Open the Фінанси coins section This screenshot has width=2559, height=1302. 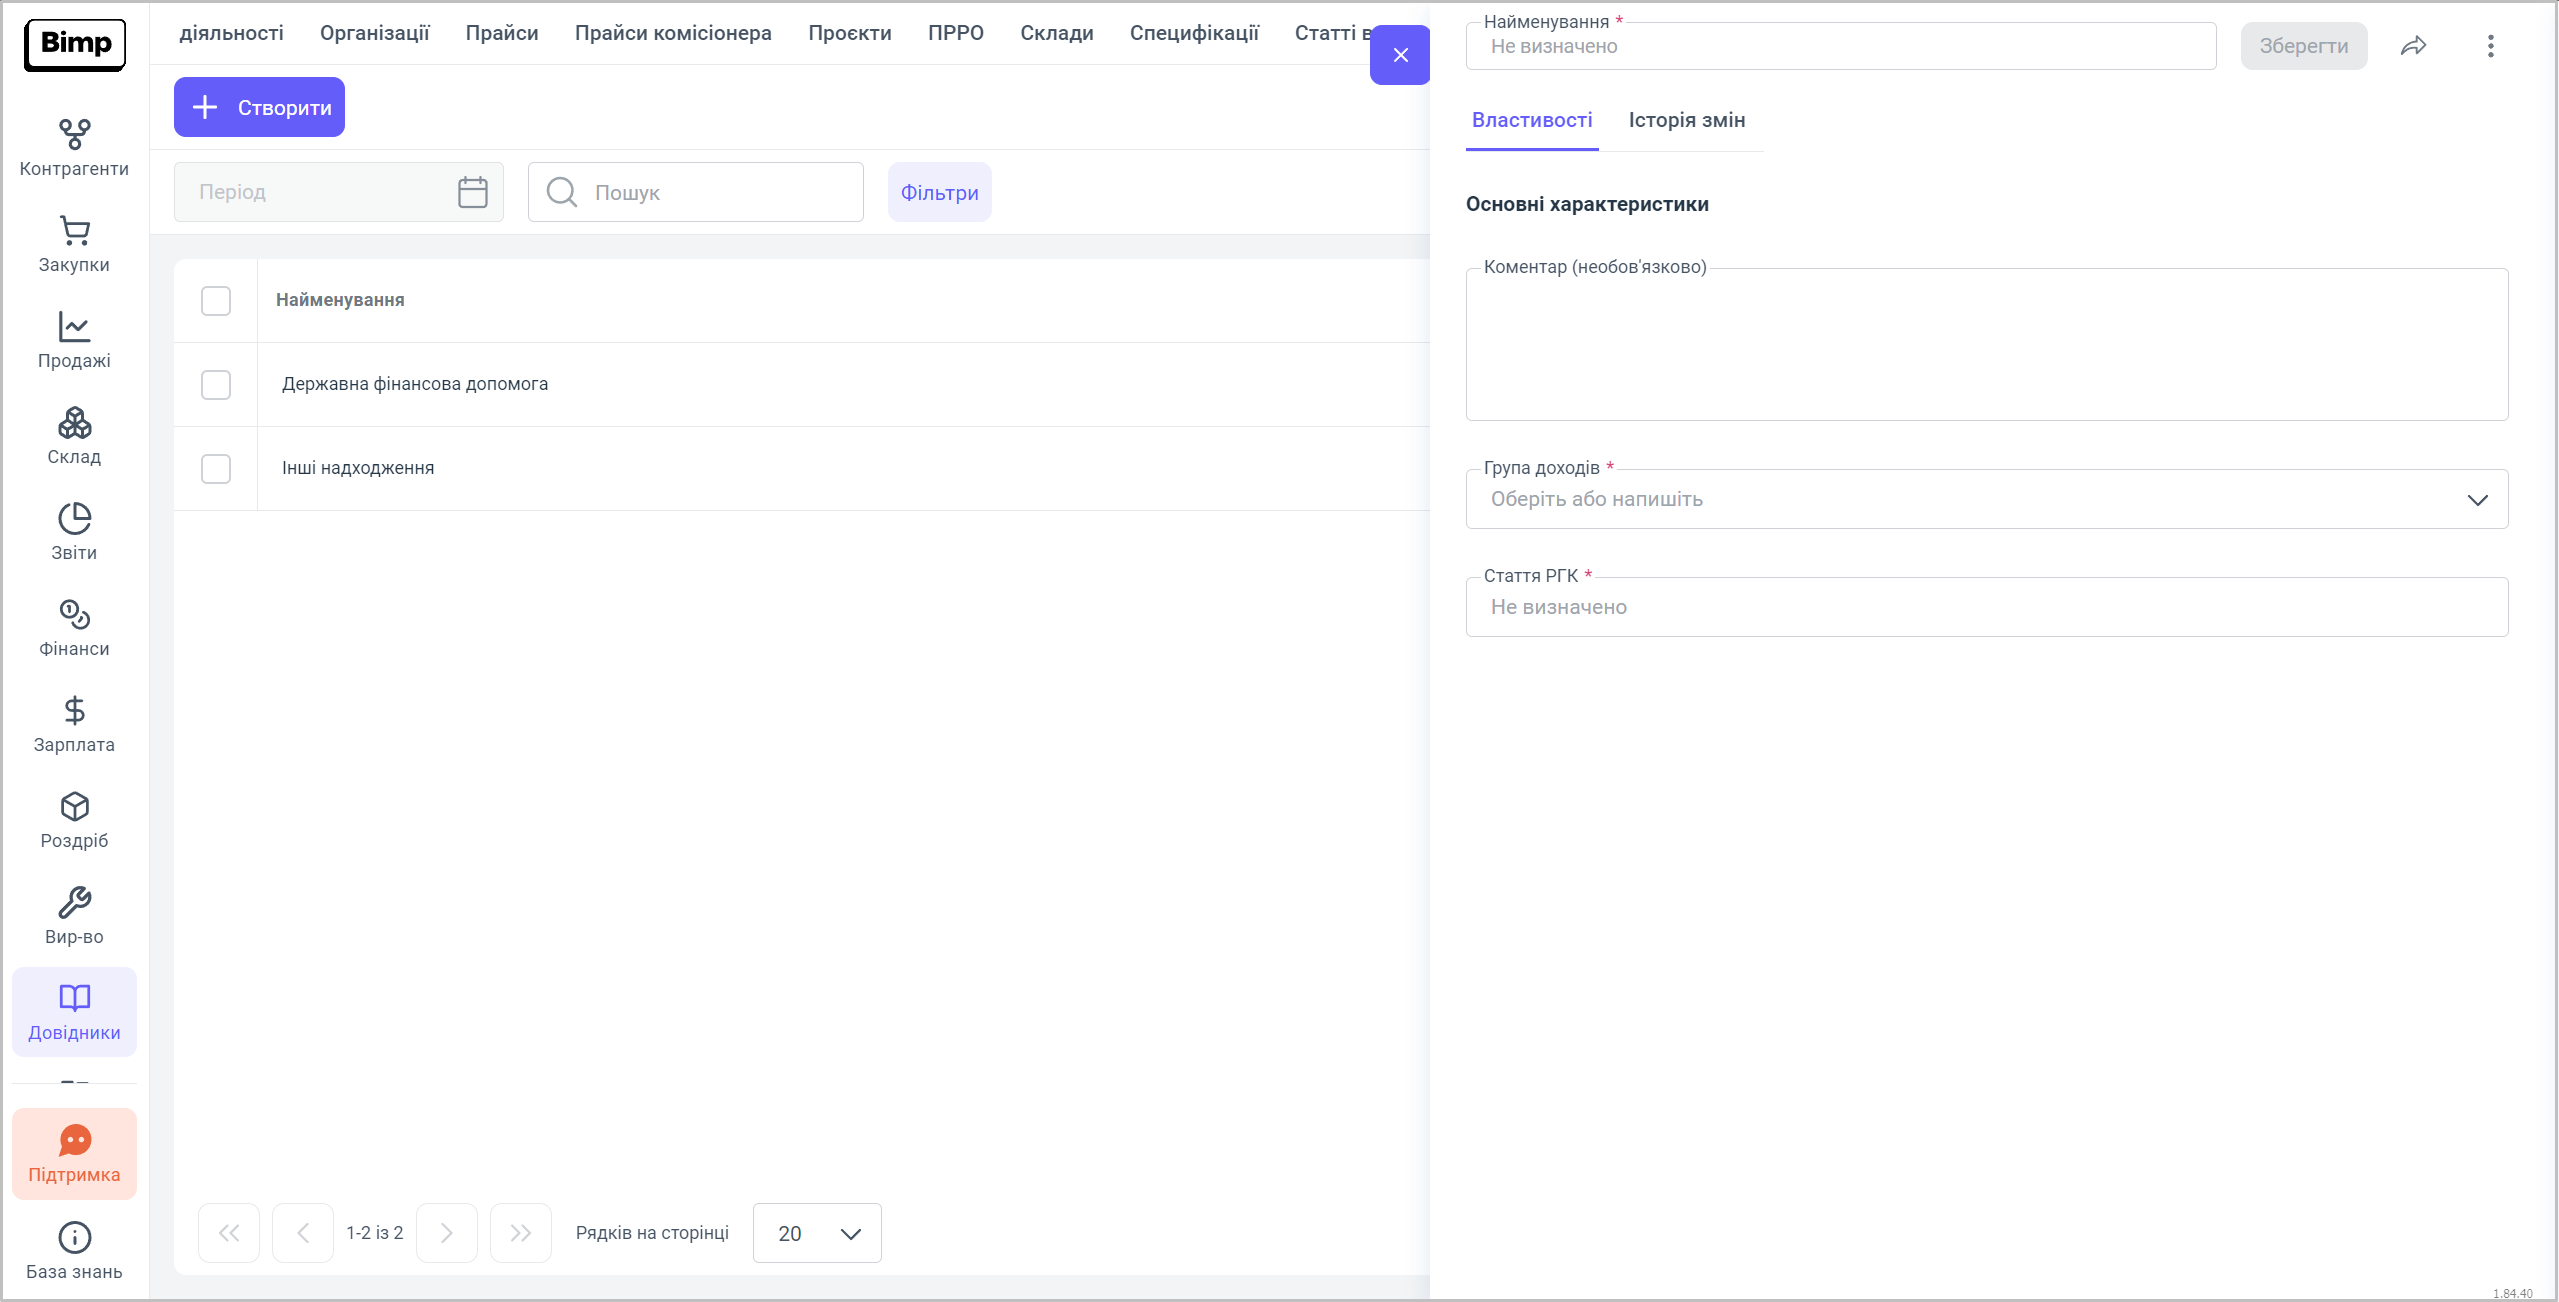74,628
